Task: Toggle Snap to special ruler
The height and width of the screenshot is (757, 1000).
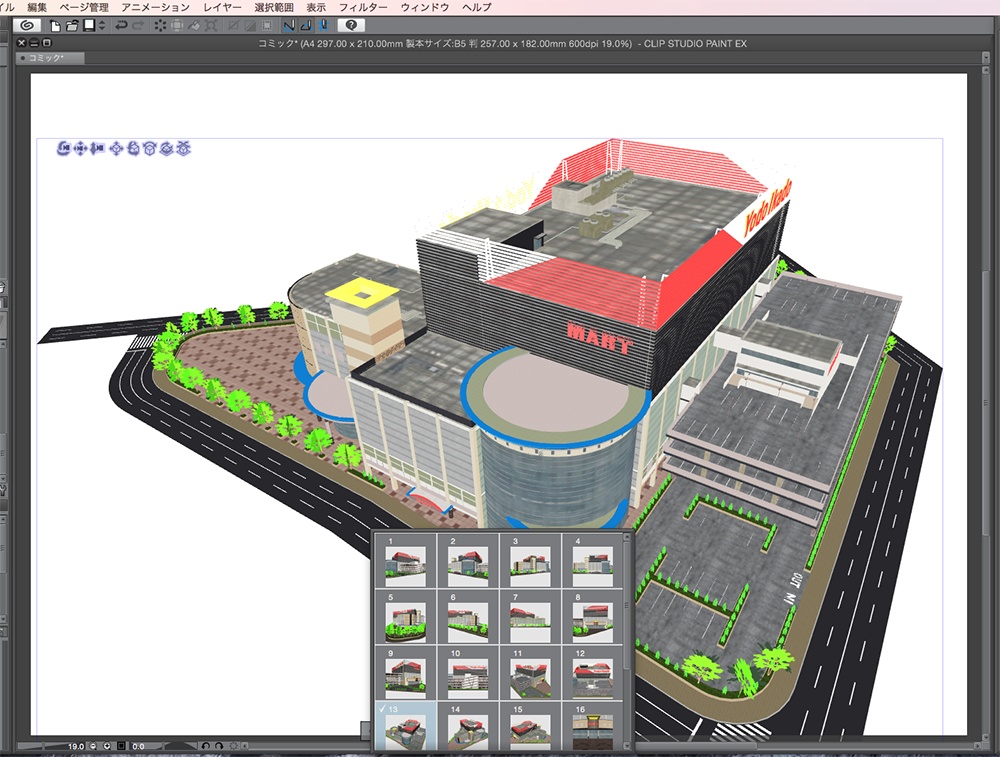Action: coord(306,26)
